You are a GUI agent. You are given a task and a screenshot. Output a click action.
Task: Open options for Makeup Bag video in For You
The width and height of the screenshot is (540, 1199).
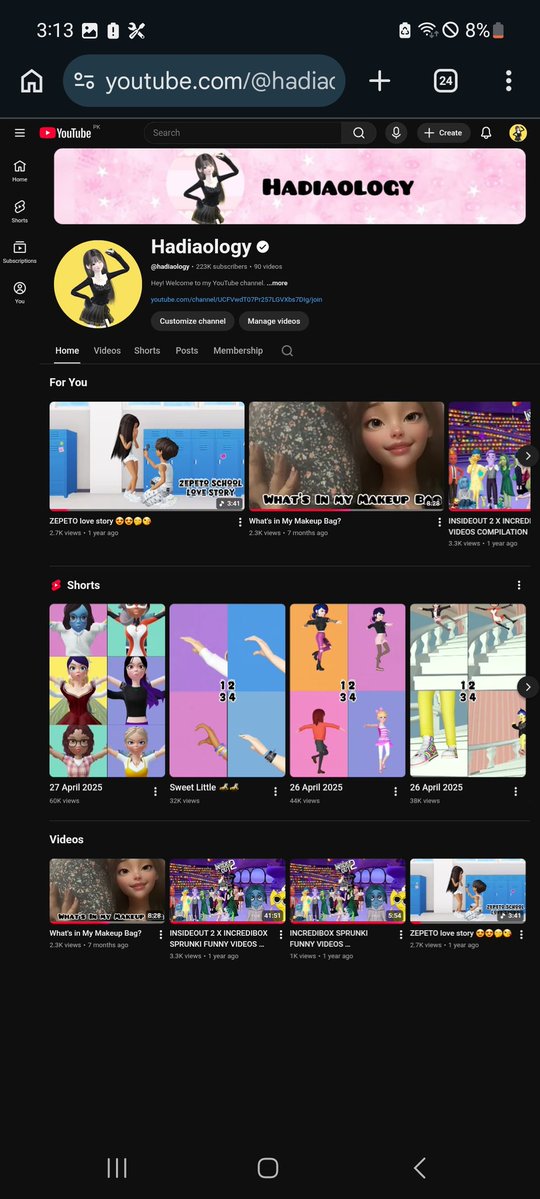tap(439, 522)
